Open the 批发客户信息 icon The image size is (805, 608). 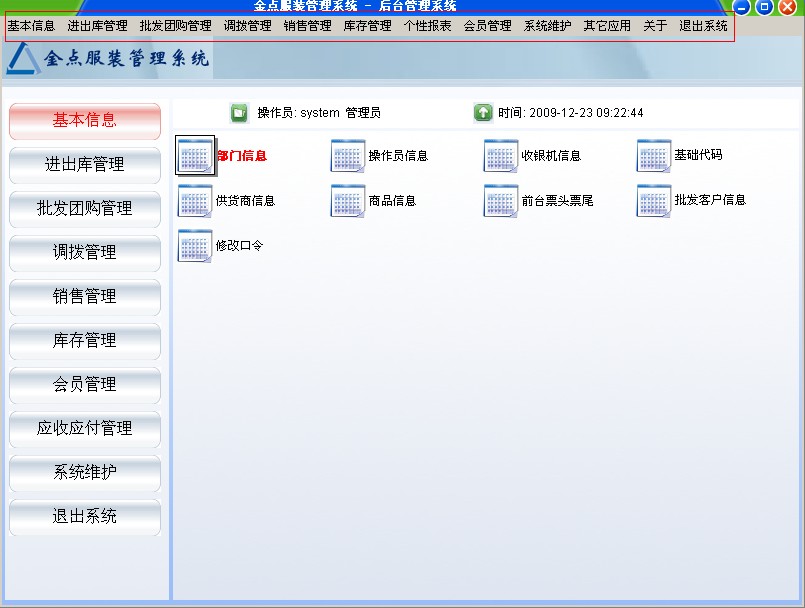tap(654, 201)
